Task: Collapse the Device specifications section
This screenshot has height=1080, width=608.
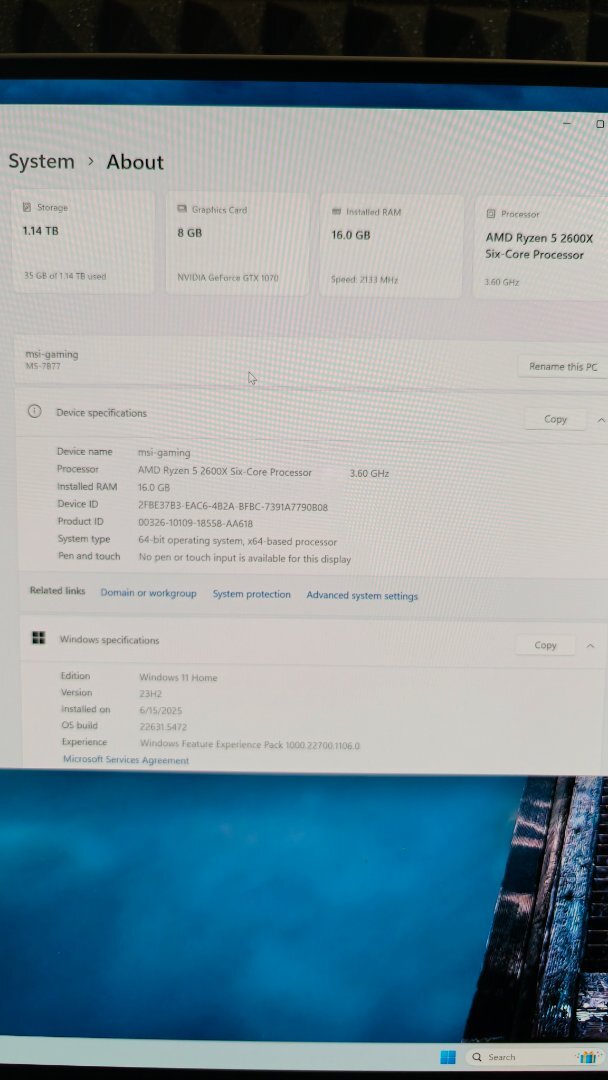Action: click(601, 419)
